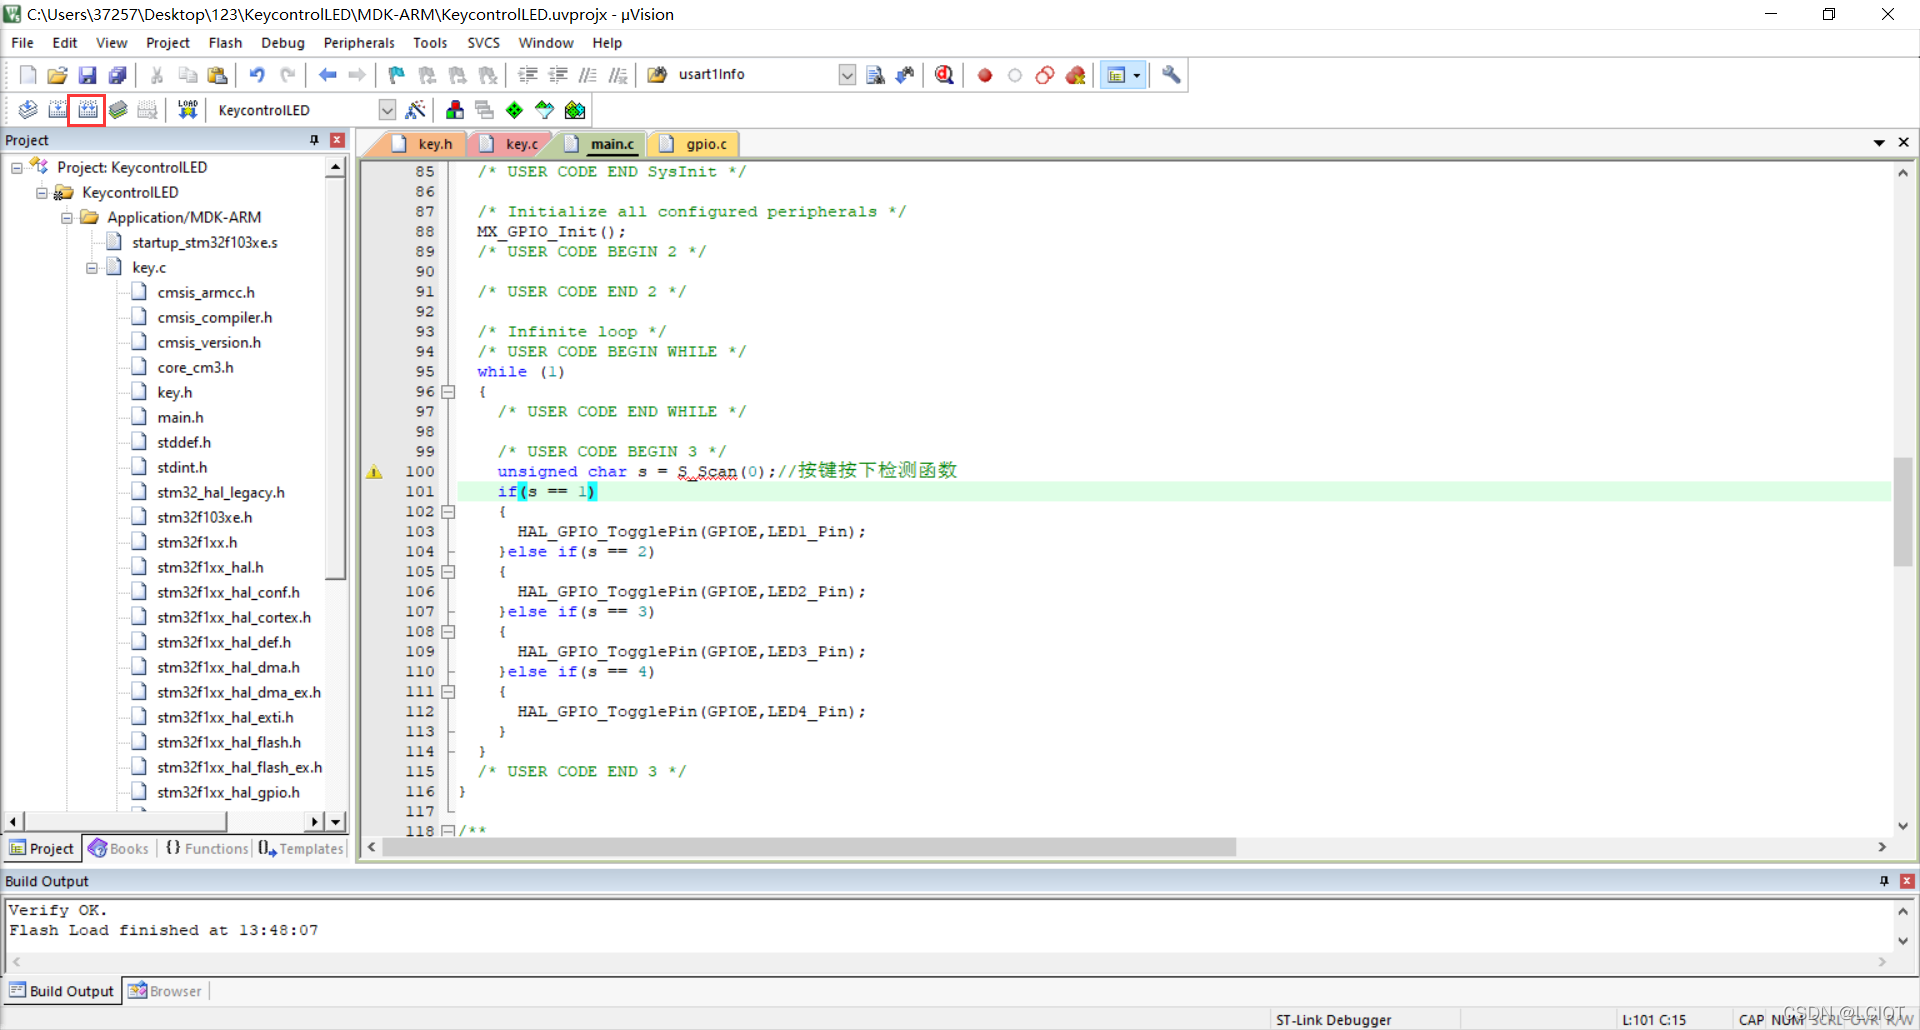The image size is (1920, 1030).
Task: Switch to the key.h tab
Action: coord(424,144)
